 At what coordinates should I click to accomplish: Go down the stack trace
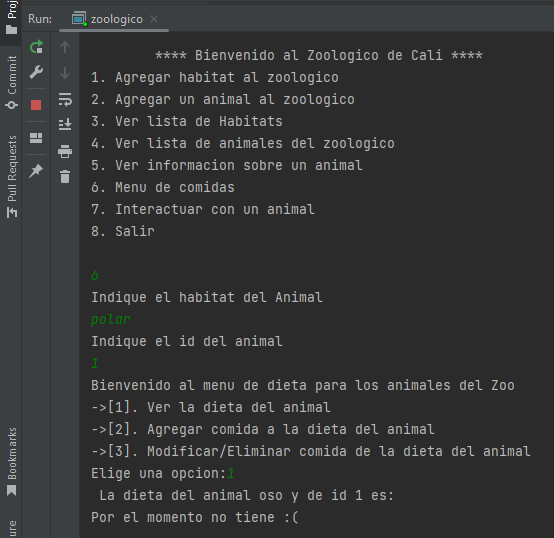tap(65, 73)
